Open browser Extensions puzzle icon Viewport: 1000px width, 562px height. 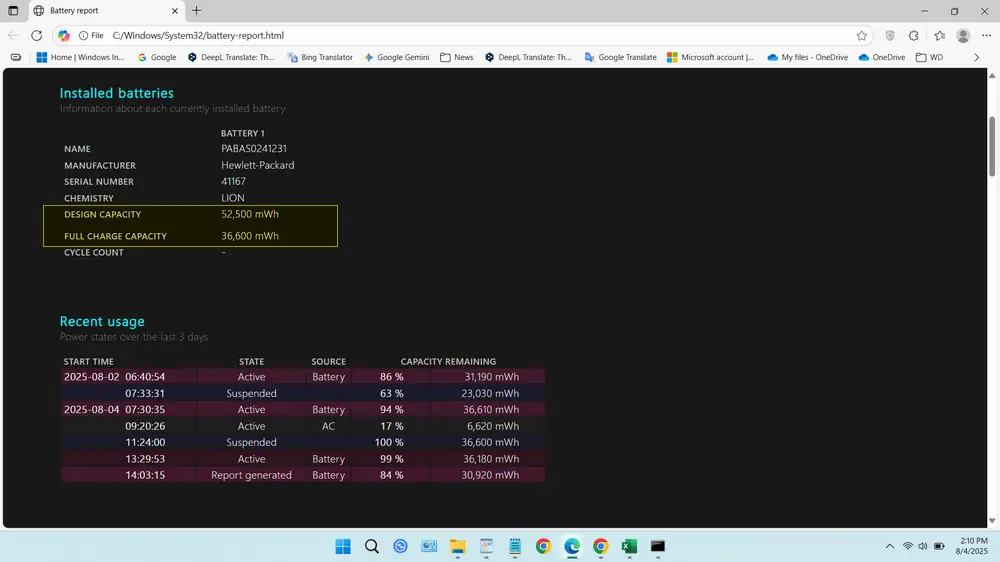[x=914, y=36]
